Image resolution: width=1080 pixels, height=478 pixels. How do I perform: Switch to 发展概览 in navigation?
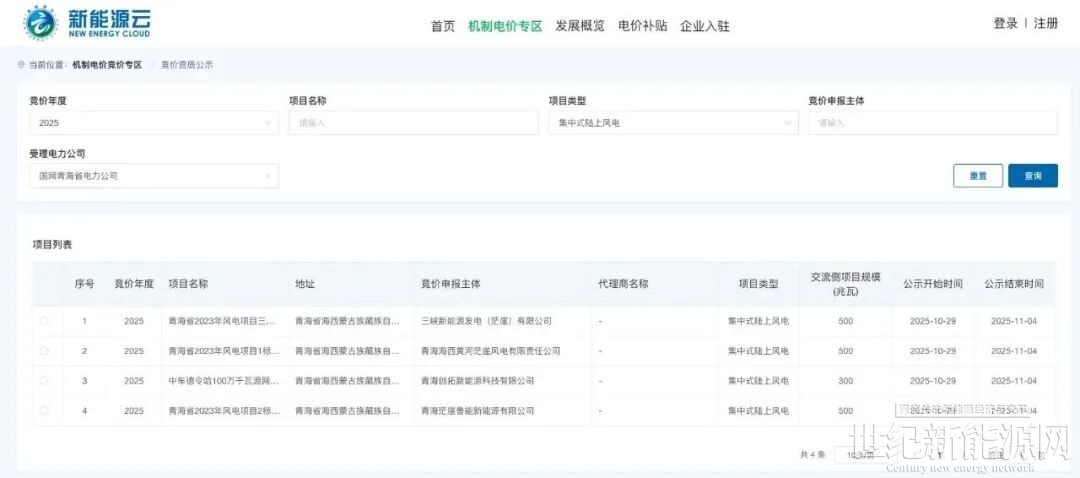click(x=580, y=26)
